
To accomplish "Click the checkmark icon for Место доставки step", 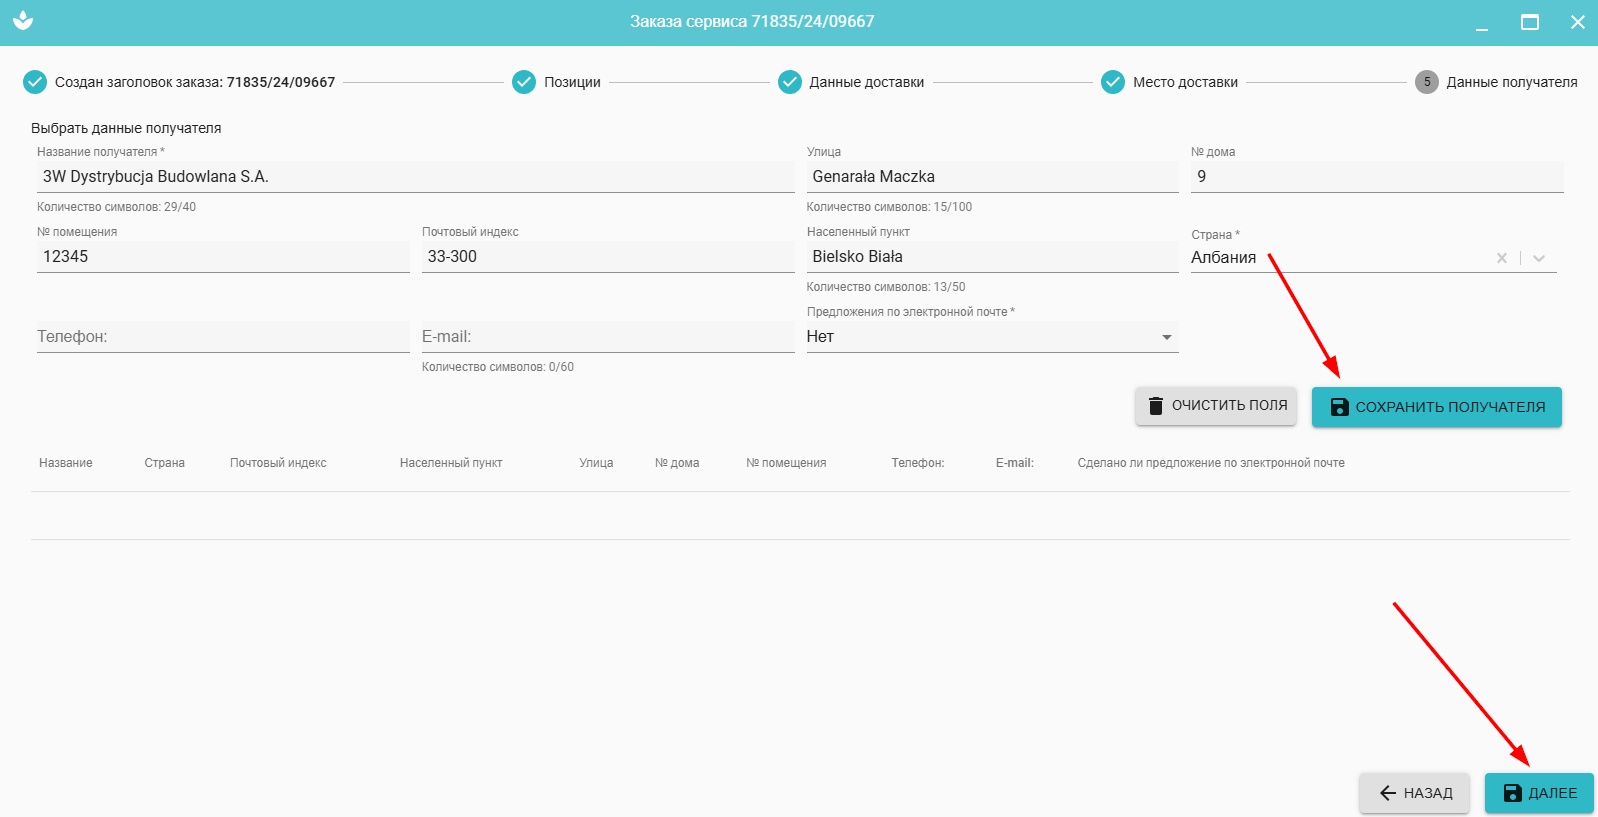I will (x=1113, y=82).
